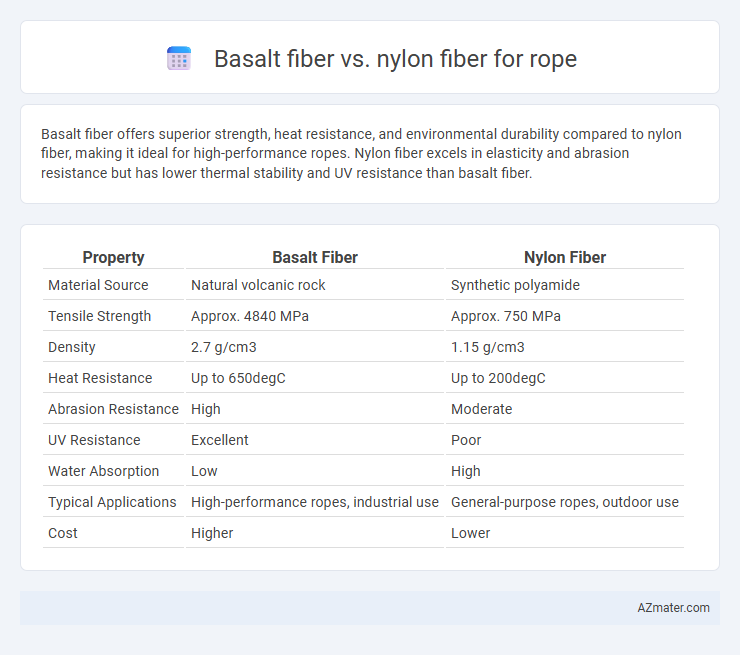Click 'High' in the Abrasion Resistance row

pos(206,409)
